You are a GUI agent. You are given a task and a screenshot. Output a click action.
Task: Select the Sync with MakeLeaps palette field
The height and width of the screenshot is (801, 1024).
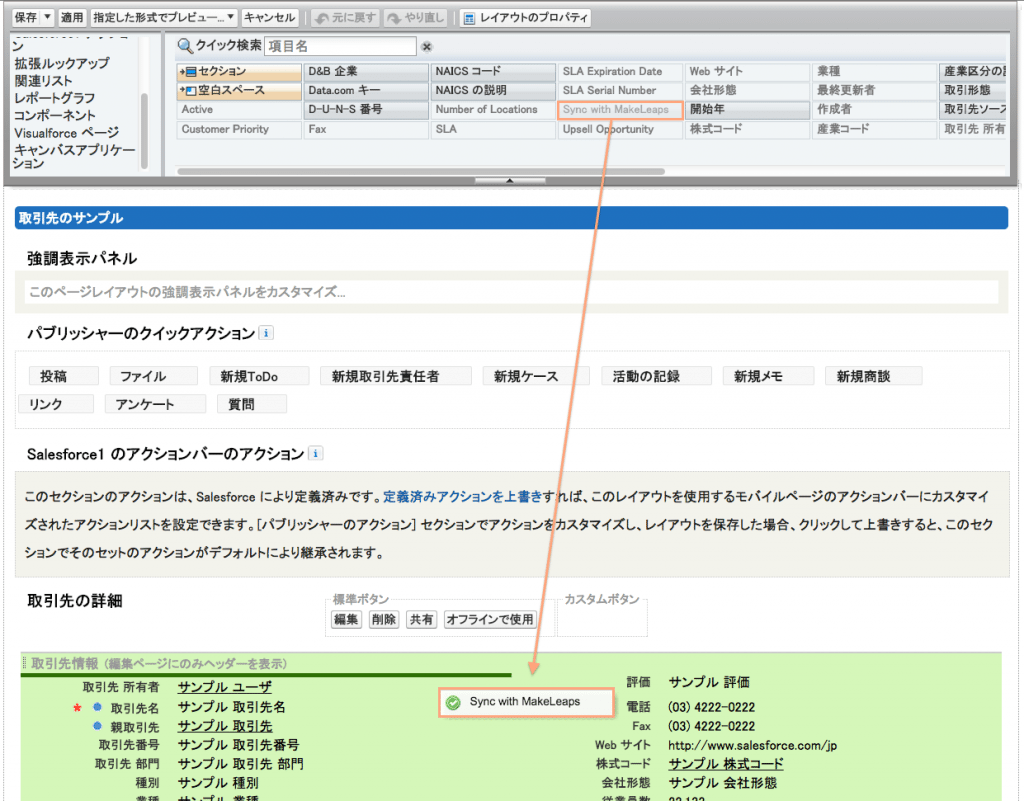point(620,110)
